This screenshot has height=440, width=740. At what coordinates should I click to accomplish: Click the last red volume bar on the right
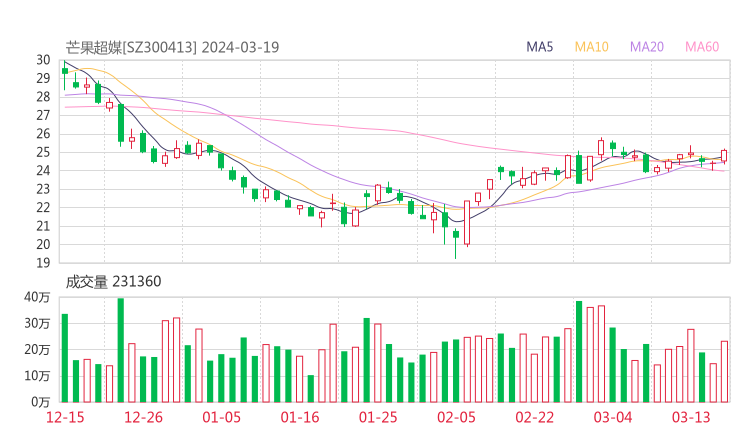[724, 372]
